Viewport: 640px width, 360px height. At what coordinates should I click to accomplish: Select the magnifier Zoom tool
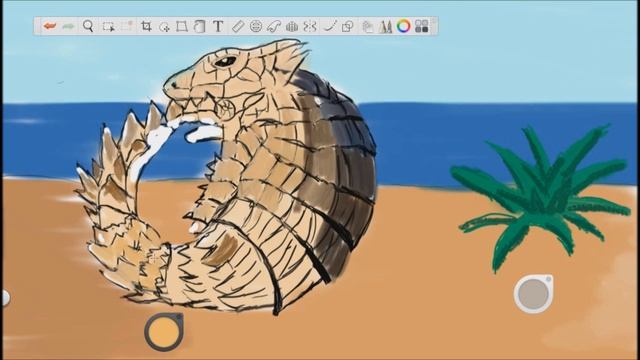coord(88,26)
